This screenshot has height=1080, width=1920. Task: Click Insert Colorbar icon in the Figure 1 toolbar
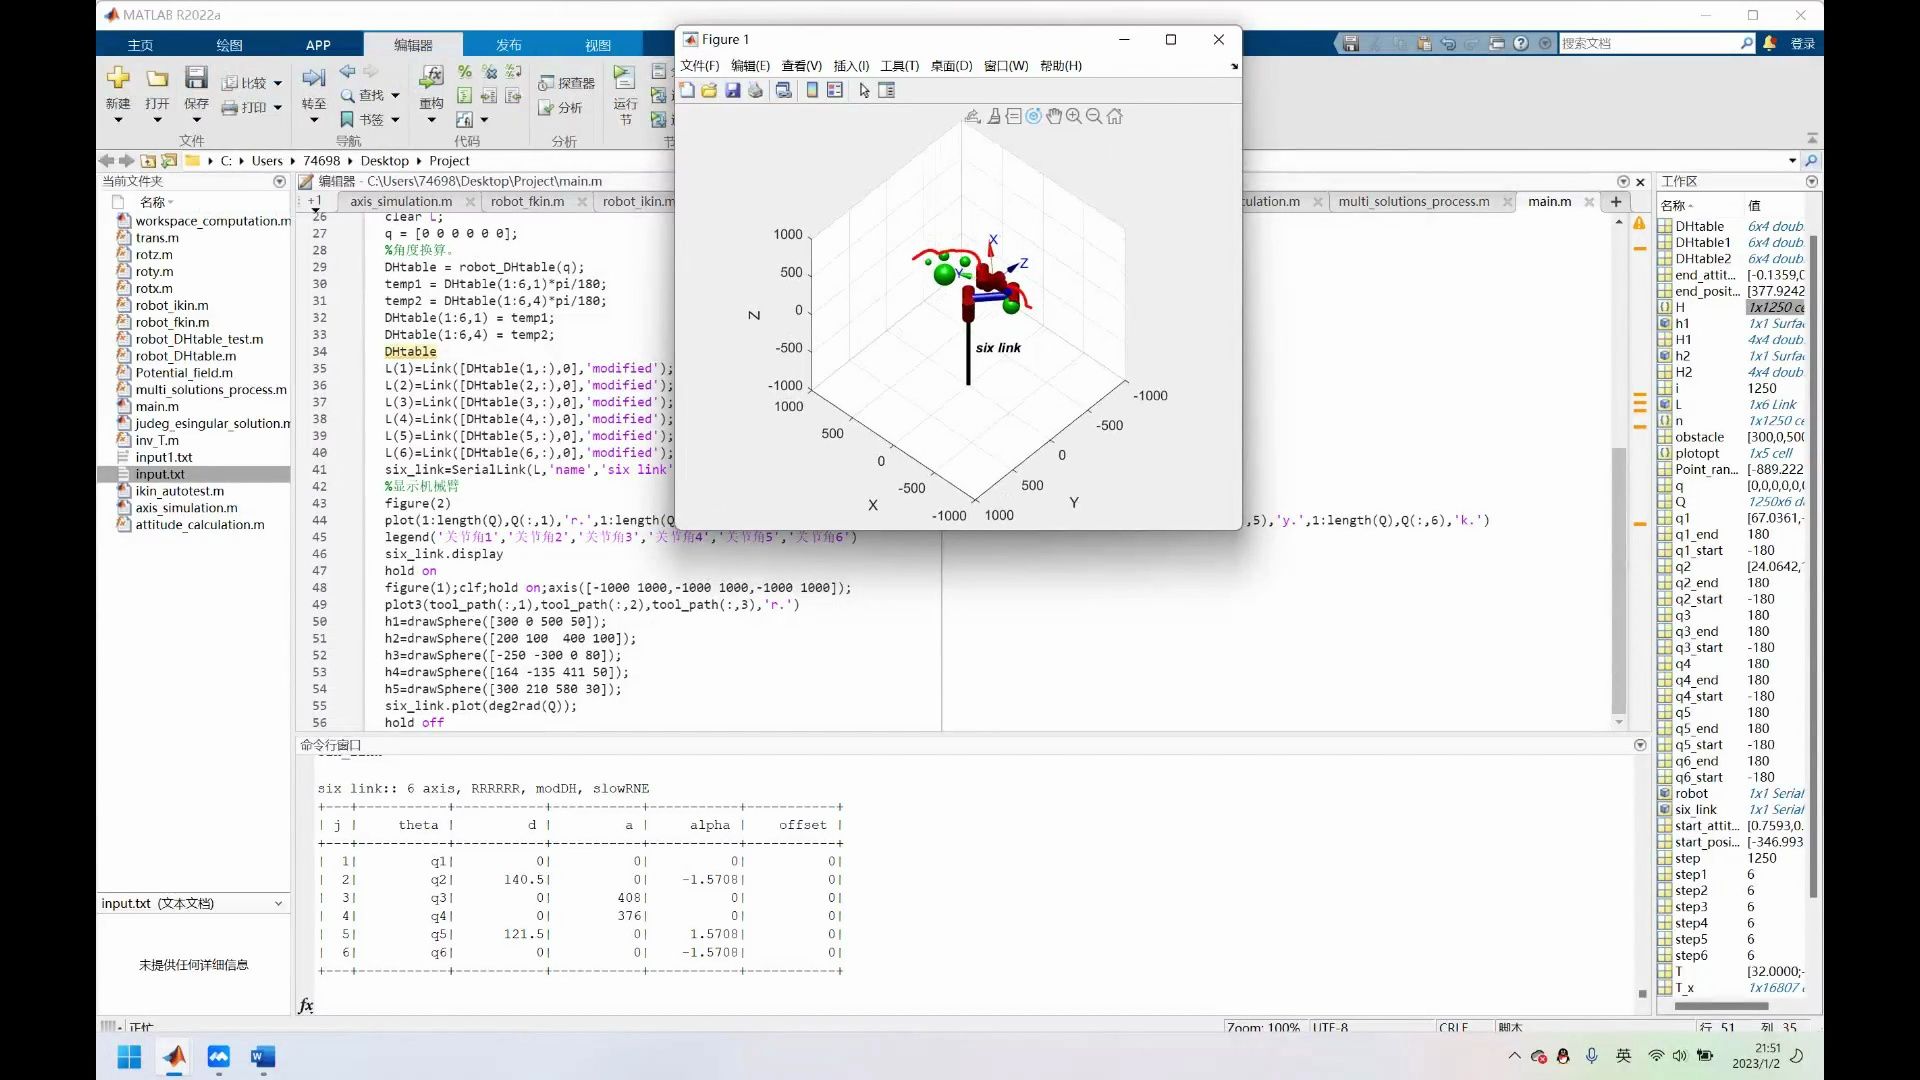coord(812,90)
